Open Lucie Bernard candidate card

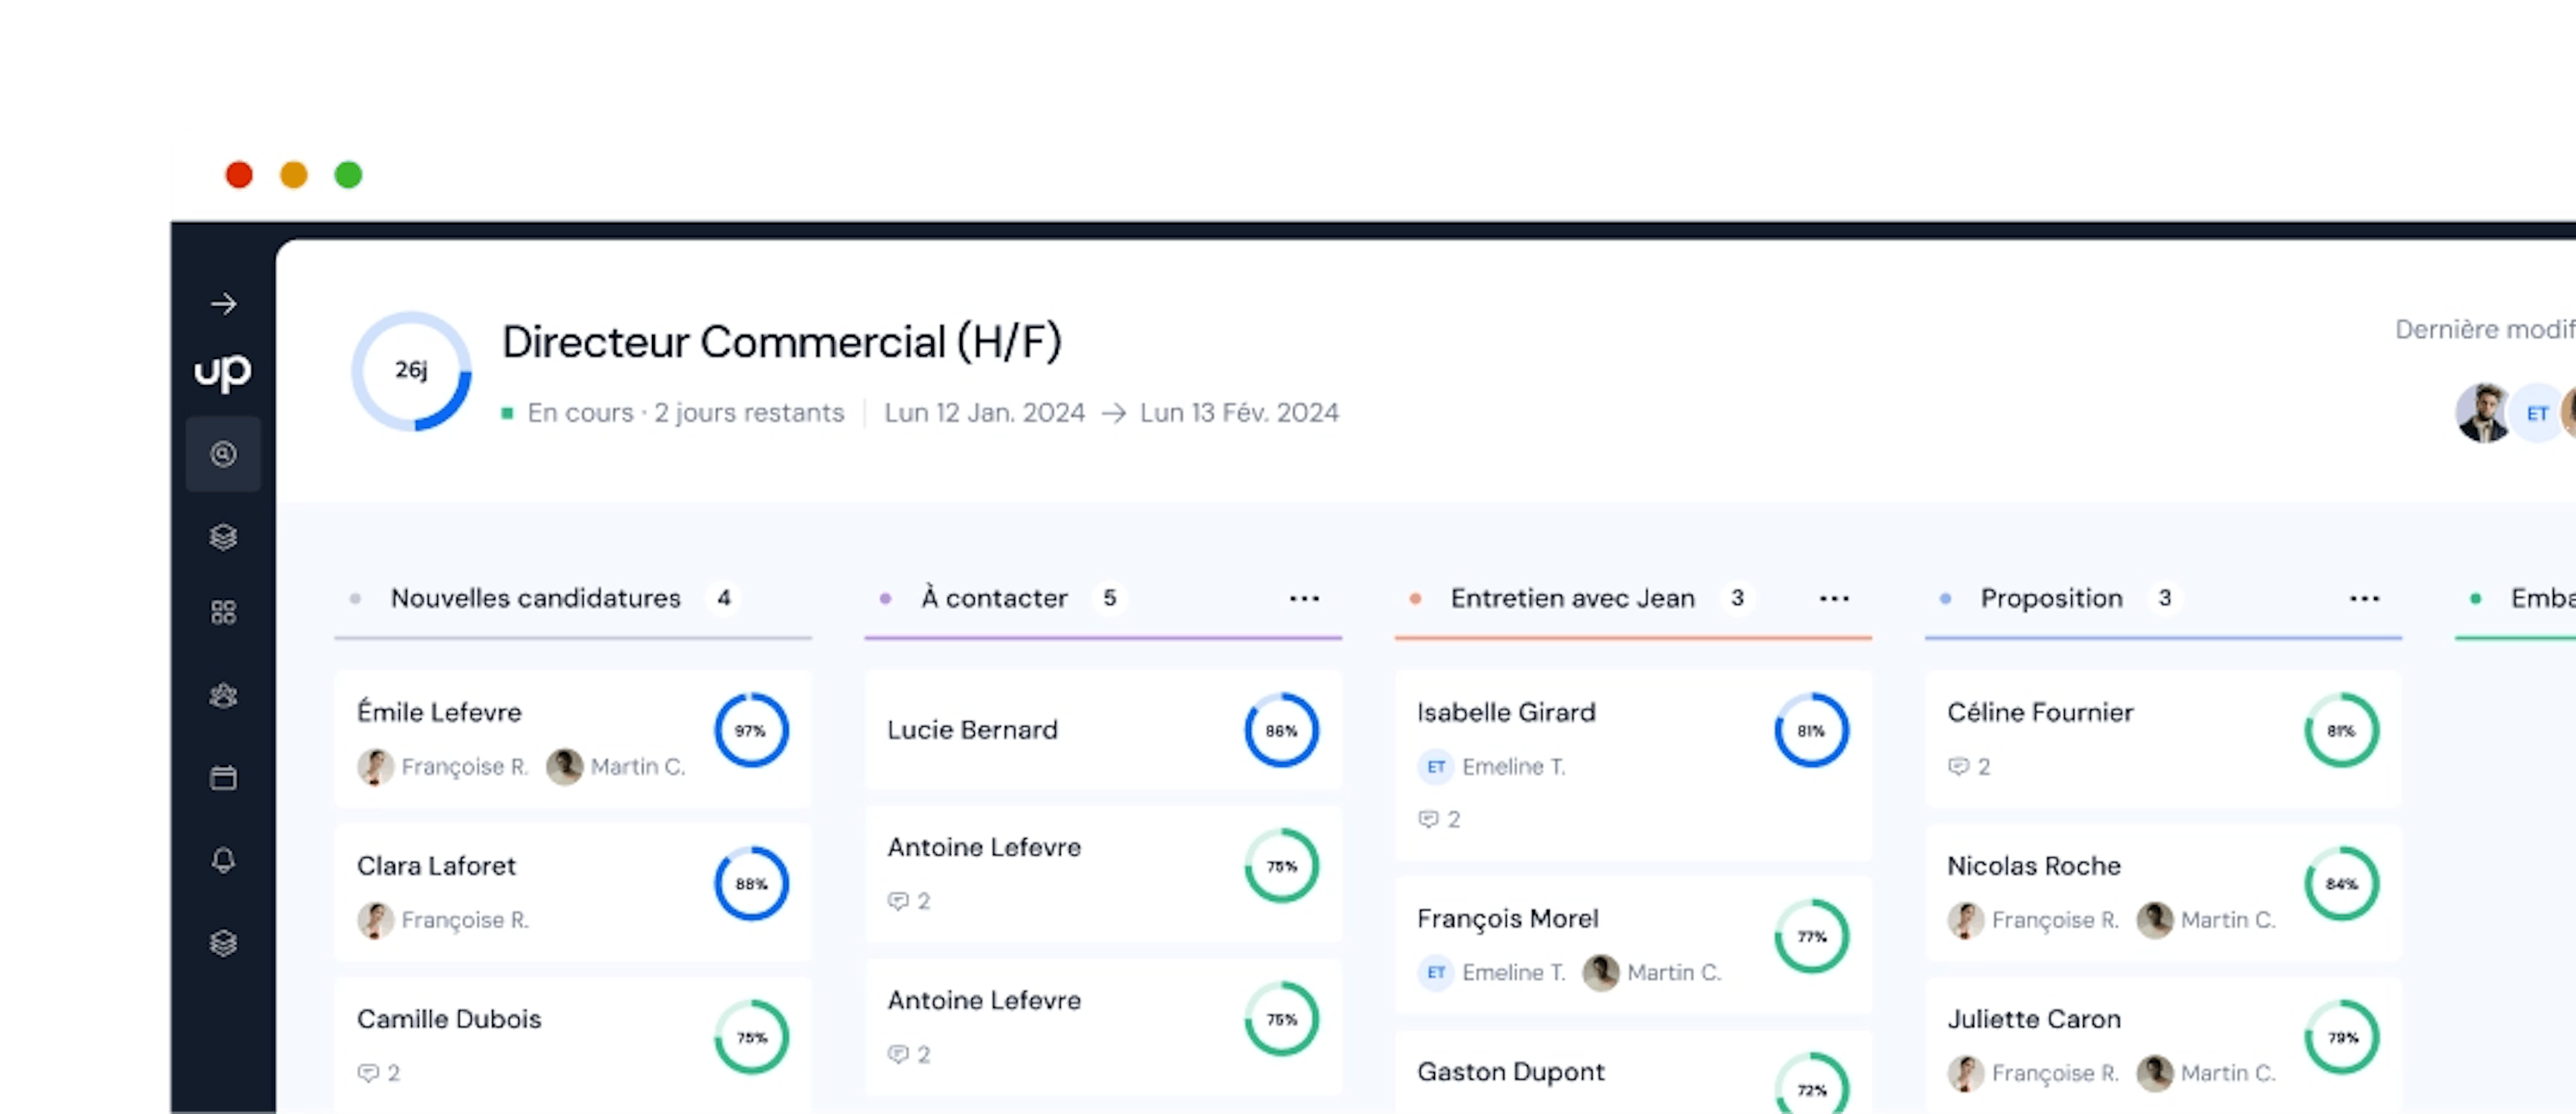[x=972, y=730]
